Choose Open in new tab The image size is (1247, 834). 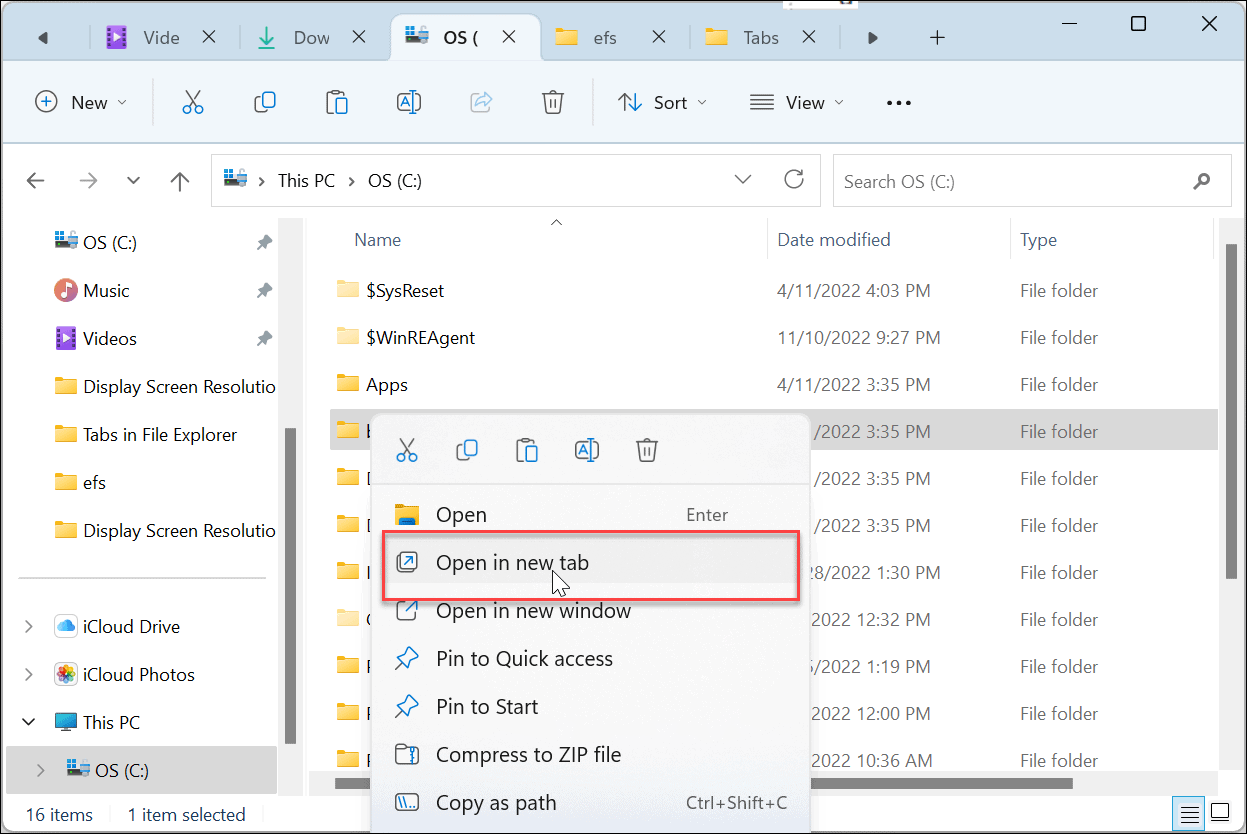(x=590, y=563)
